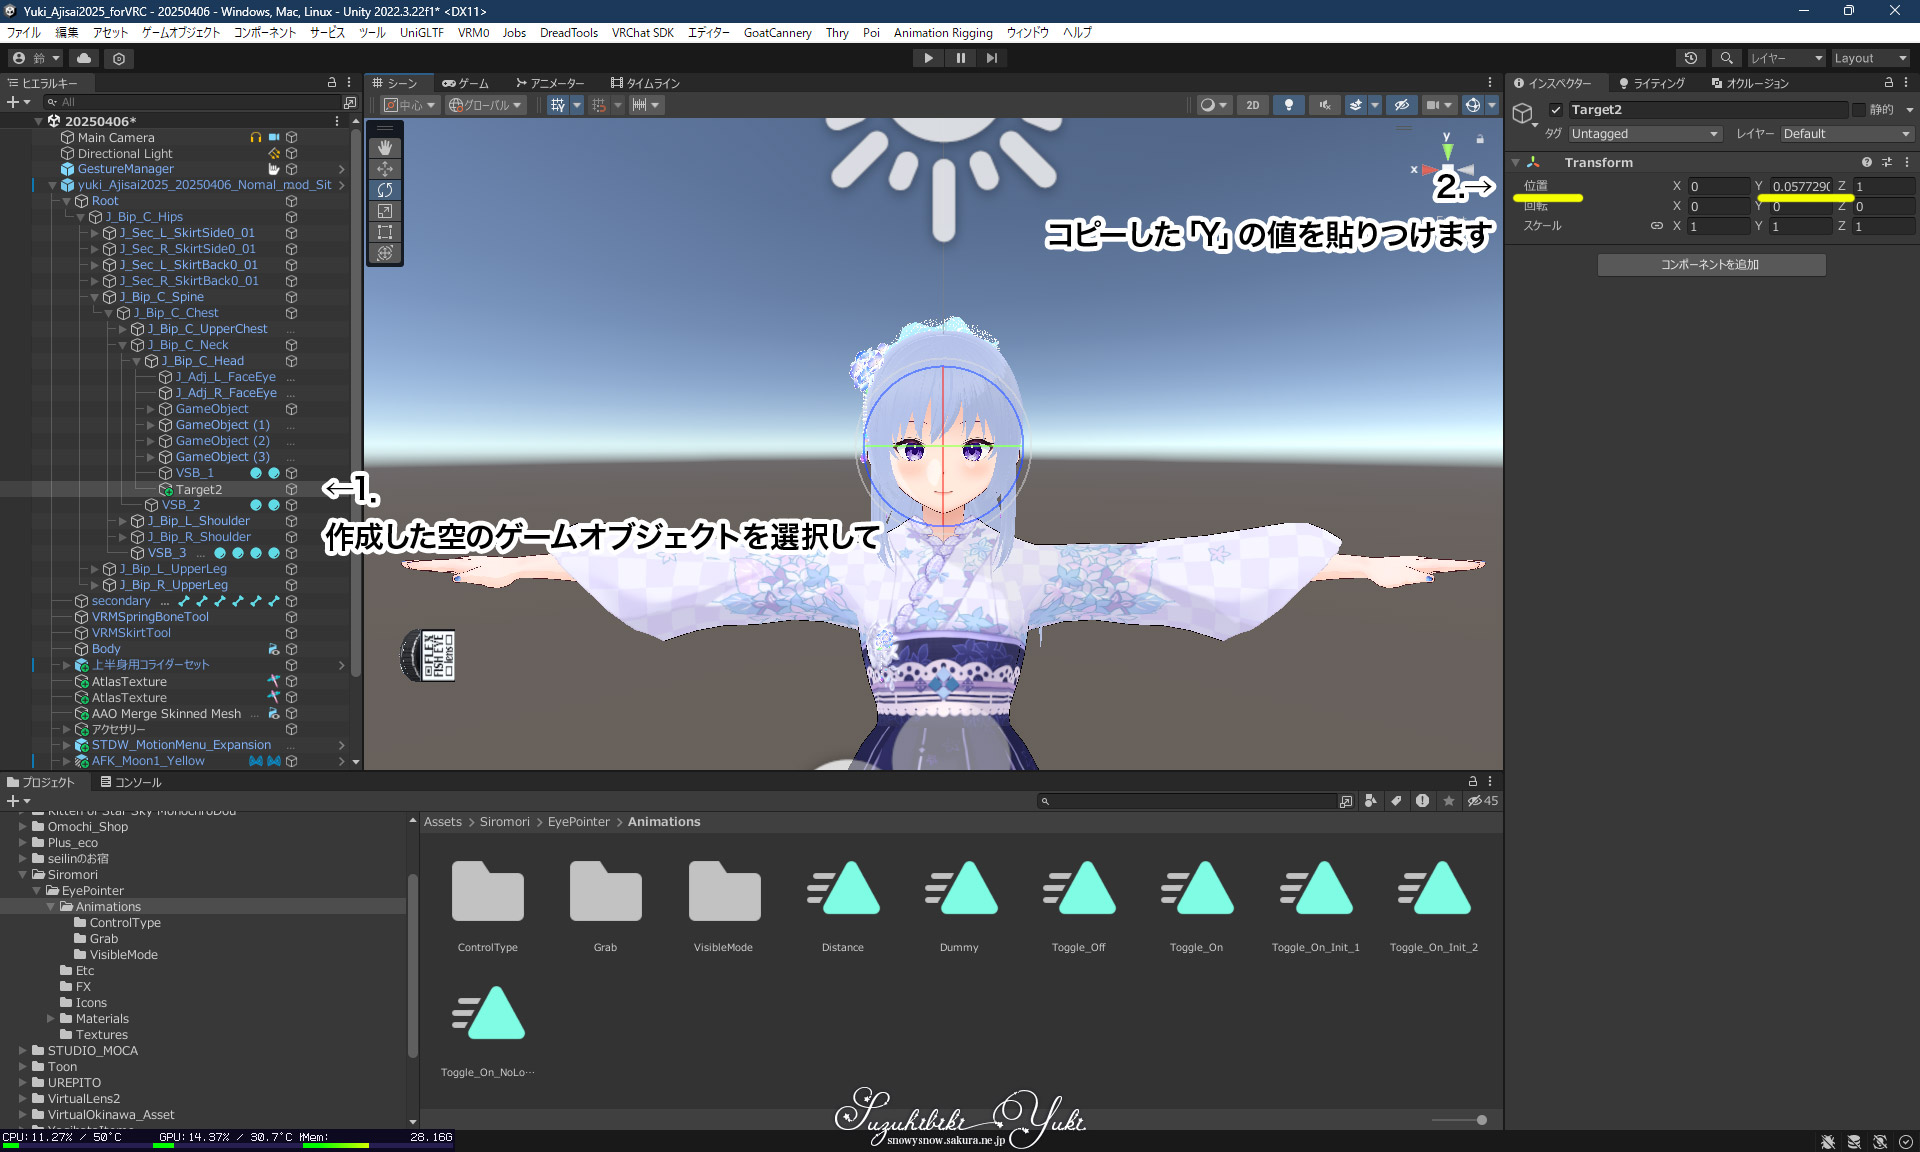Open undo history icon

point(1691,58)
